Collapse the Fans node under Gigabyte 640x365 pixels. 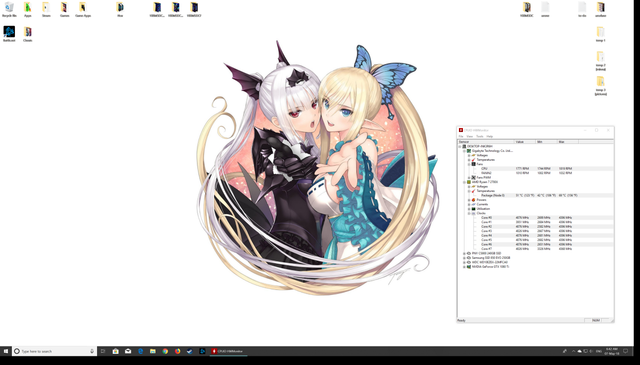pos(469,164)
